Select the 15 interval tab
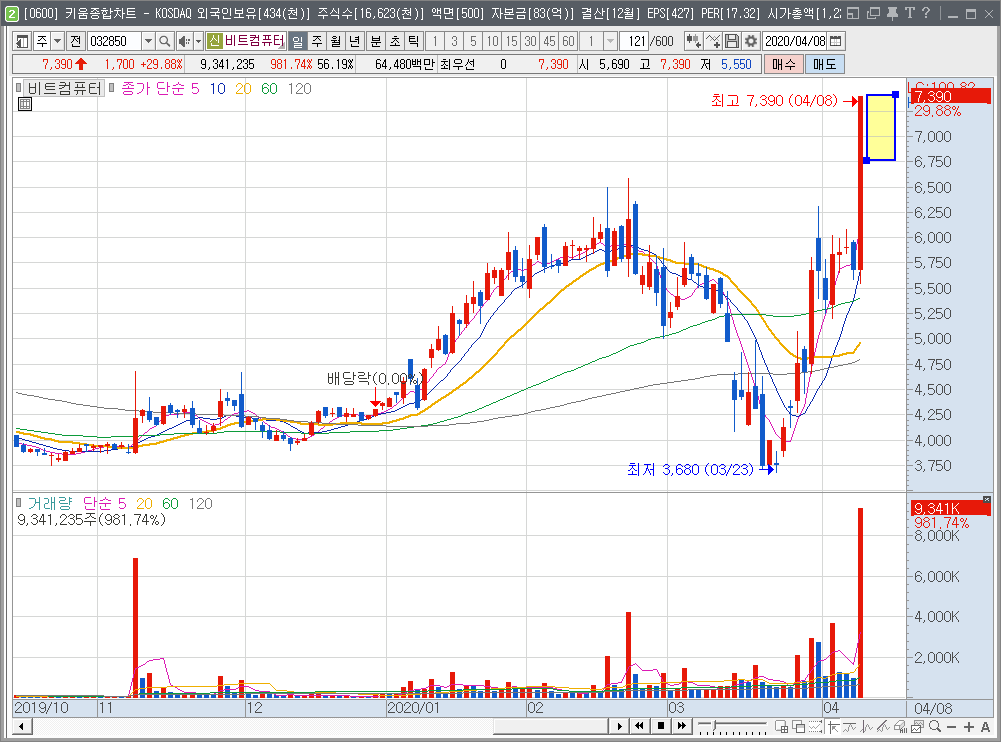The image size is (1001, 742). click(x=511, y=42)
